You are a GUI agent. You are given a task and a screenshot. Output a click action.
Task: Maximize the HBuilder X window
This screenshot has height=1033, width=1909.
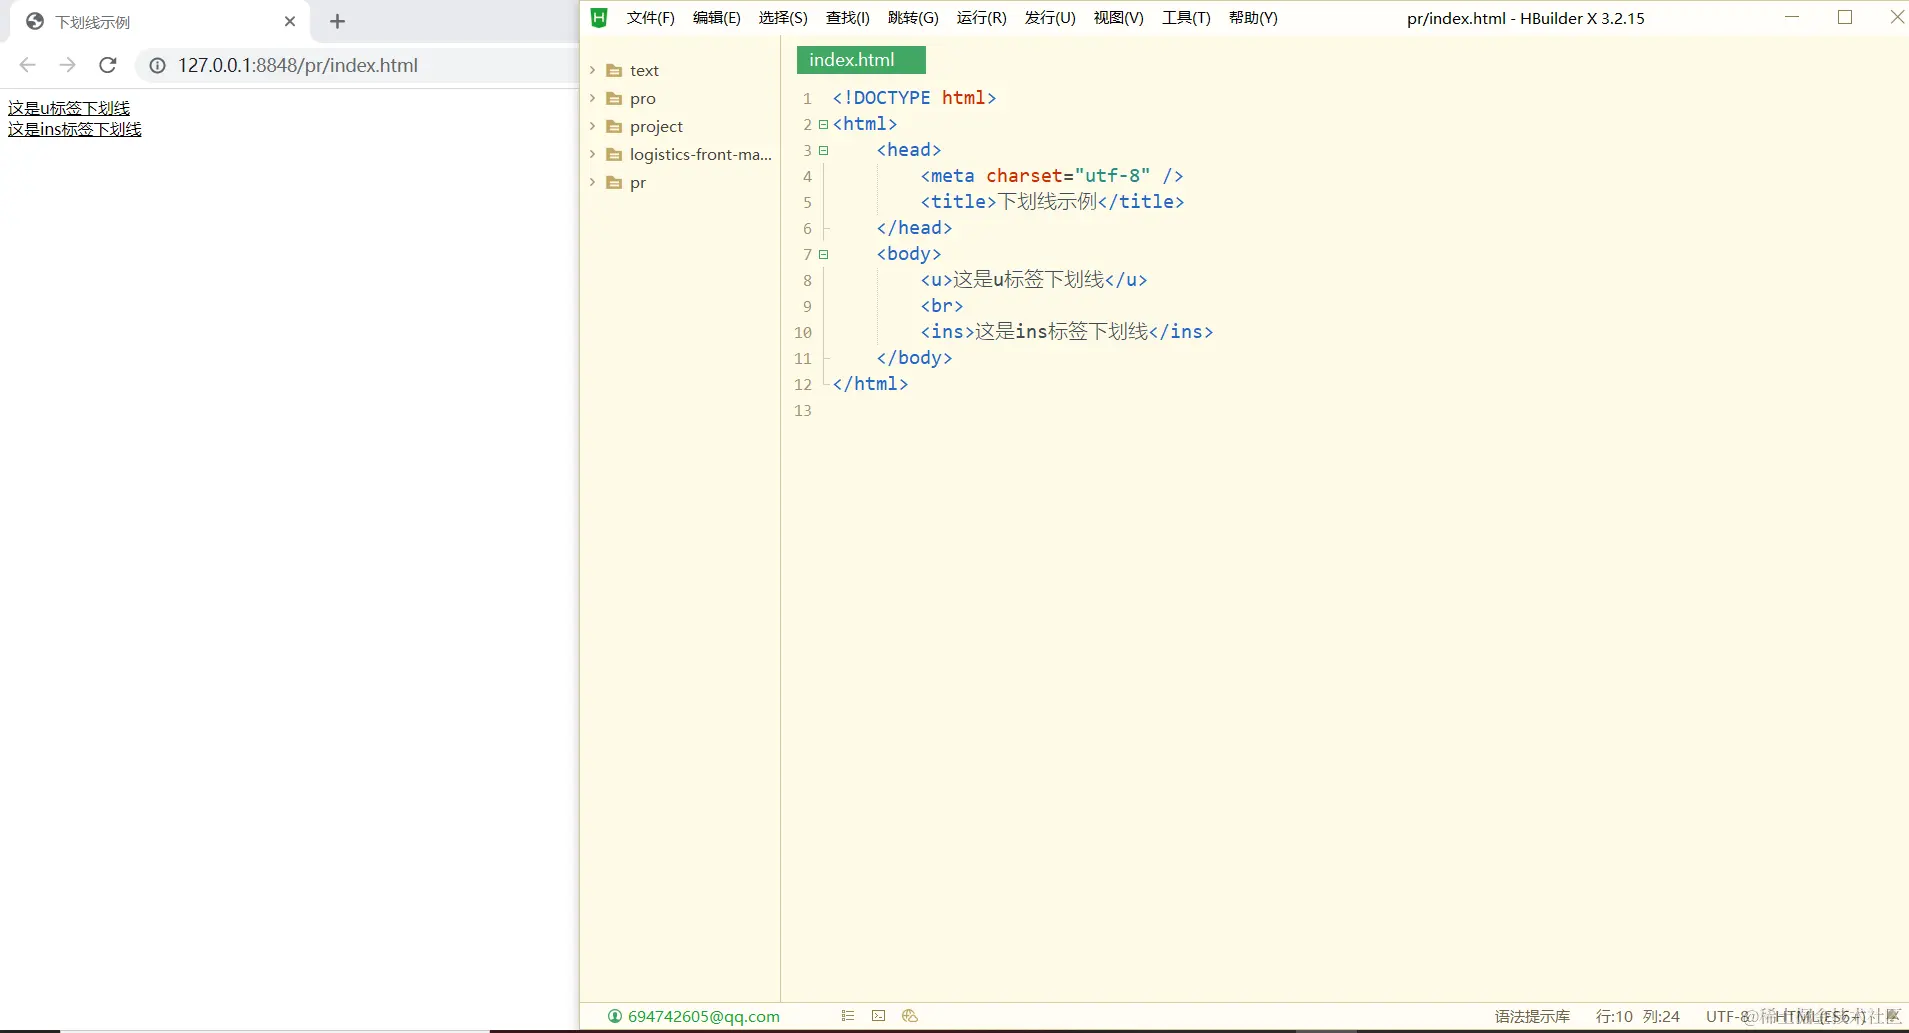tap(1845, 17)
